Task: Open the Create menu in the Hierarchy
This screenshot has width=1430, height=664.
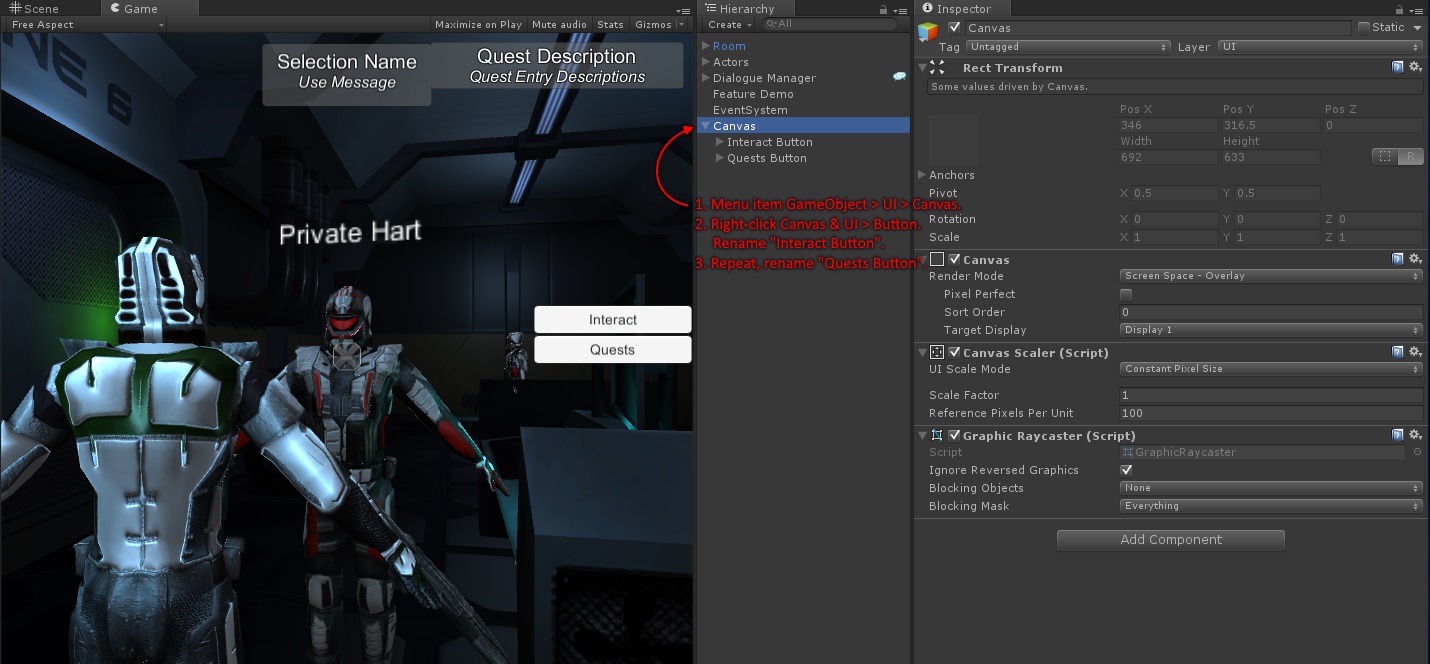Action: click(x=730, y=24)
